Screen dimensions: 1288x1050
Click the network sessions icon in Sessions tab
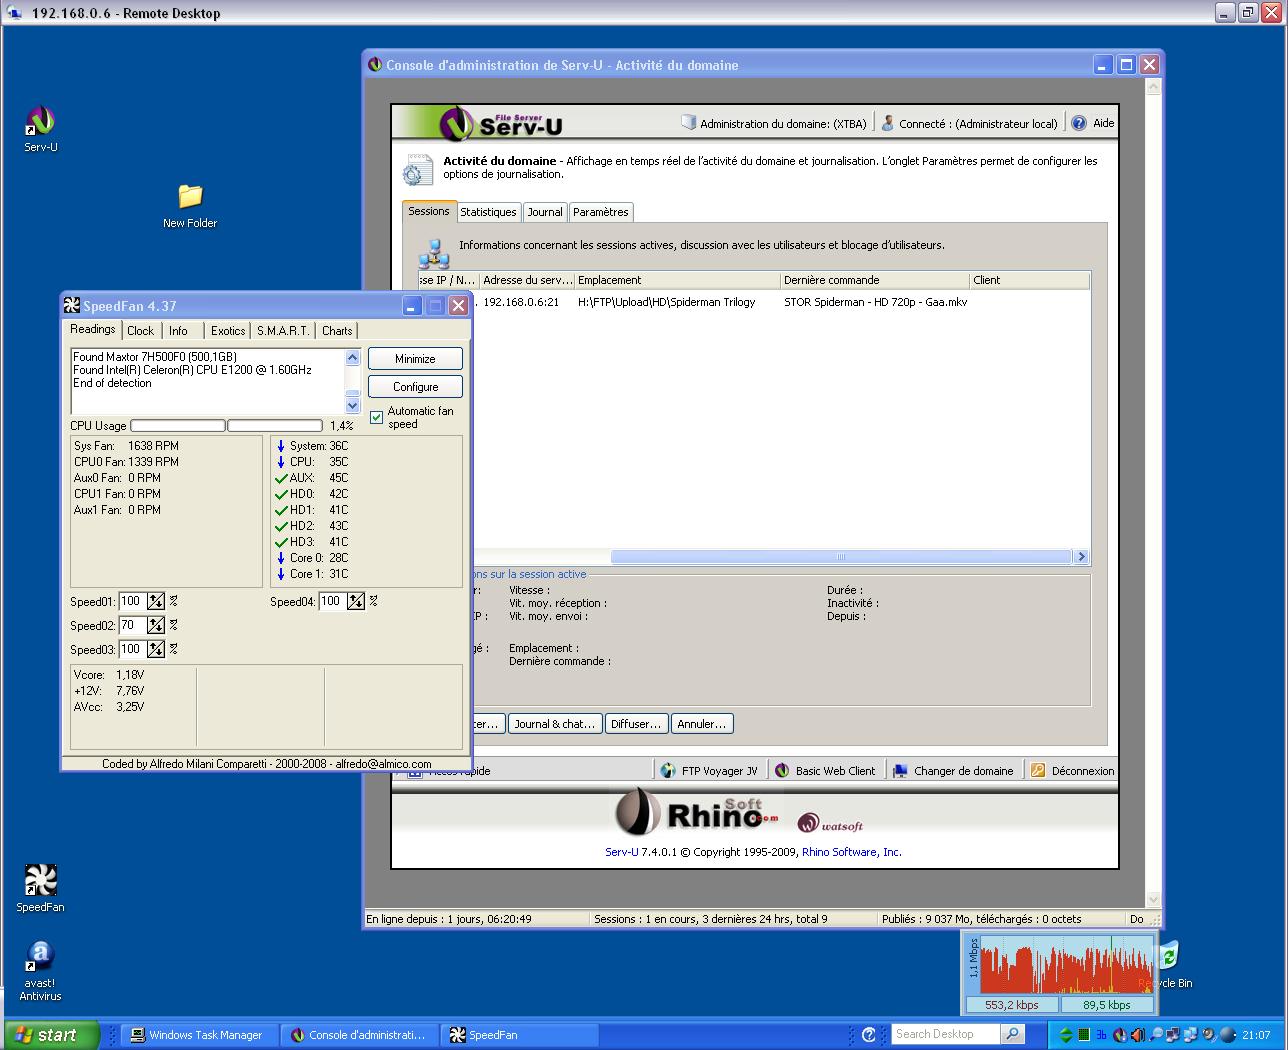tap(434, 254)
